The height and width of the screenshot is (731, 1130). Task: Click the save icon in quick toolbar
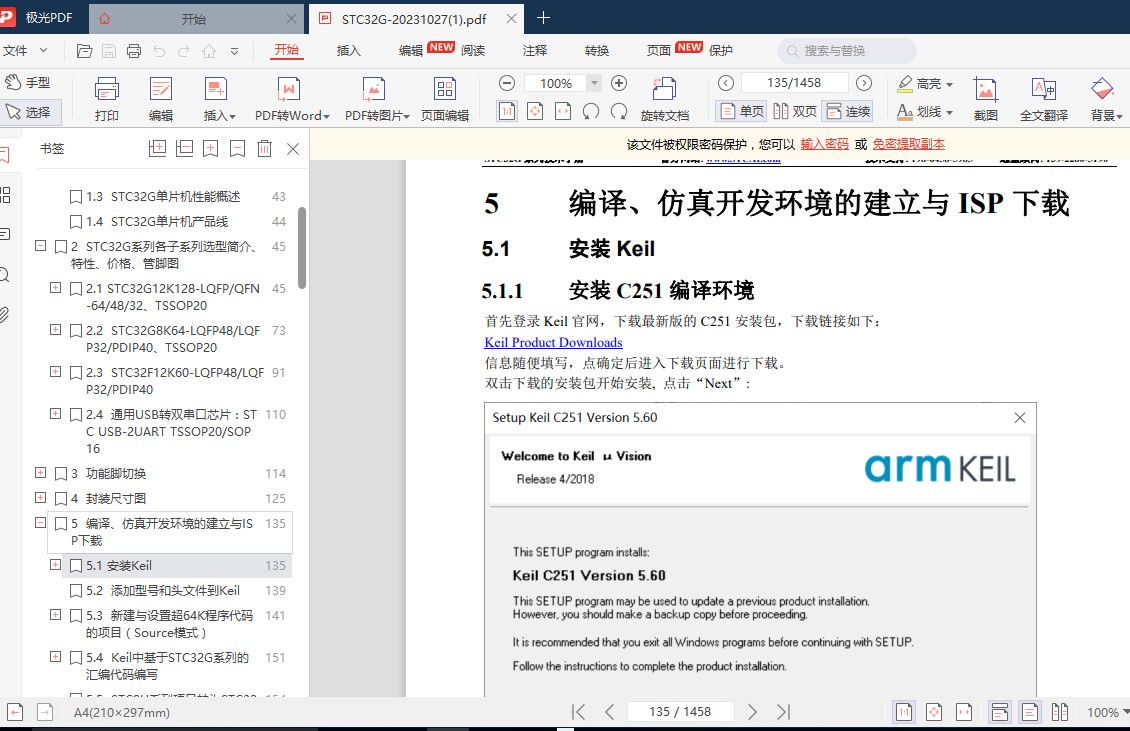(109, 50)
